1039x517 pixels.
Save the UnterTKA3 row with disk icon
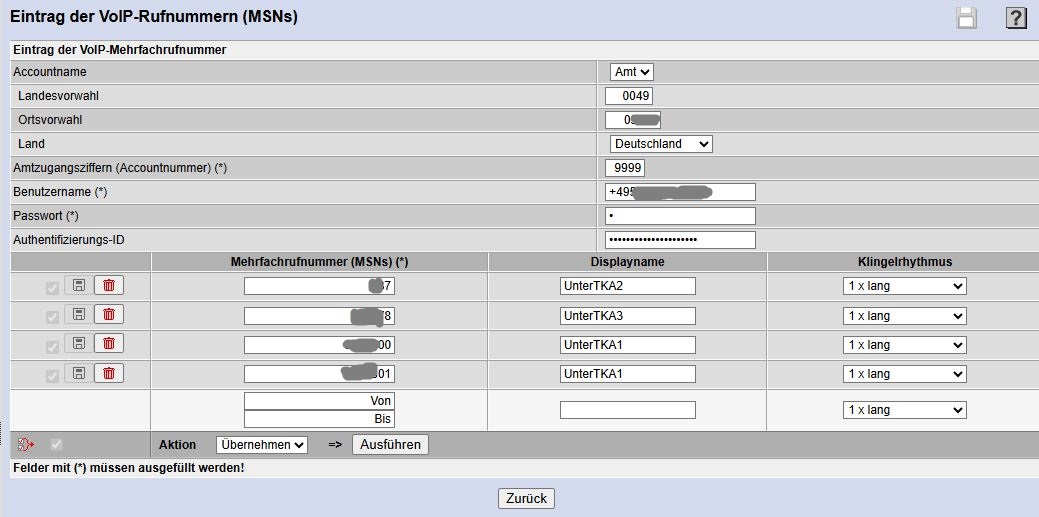pos(78,315)
